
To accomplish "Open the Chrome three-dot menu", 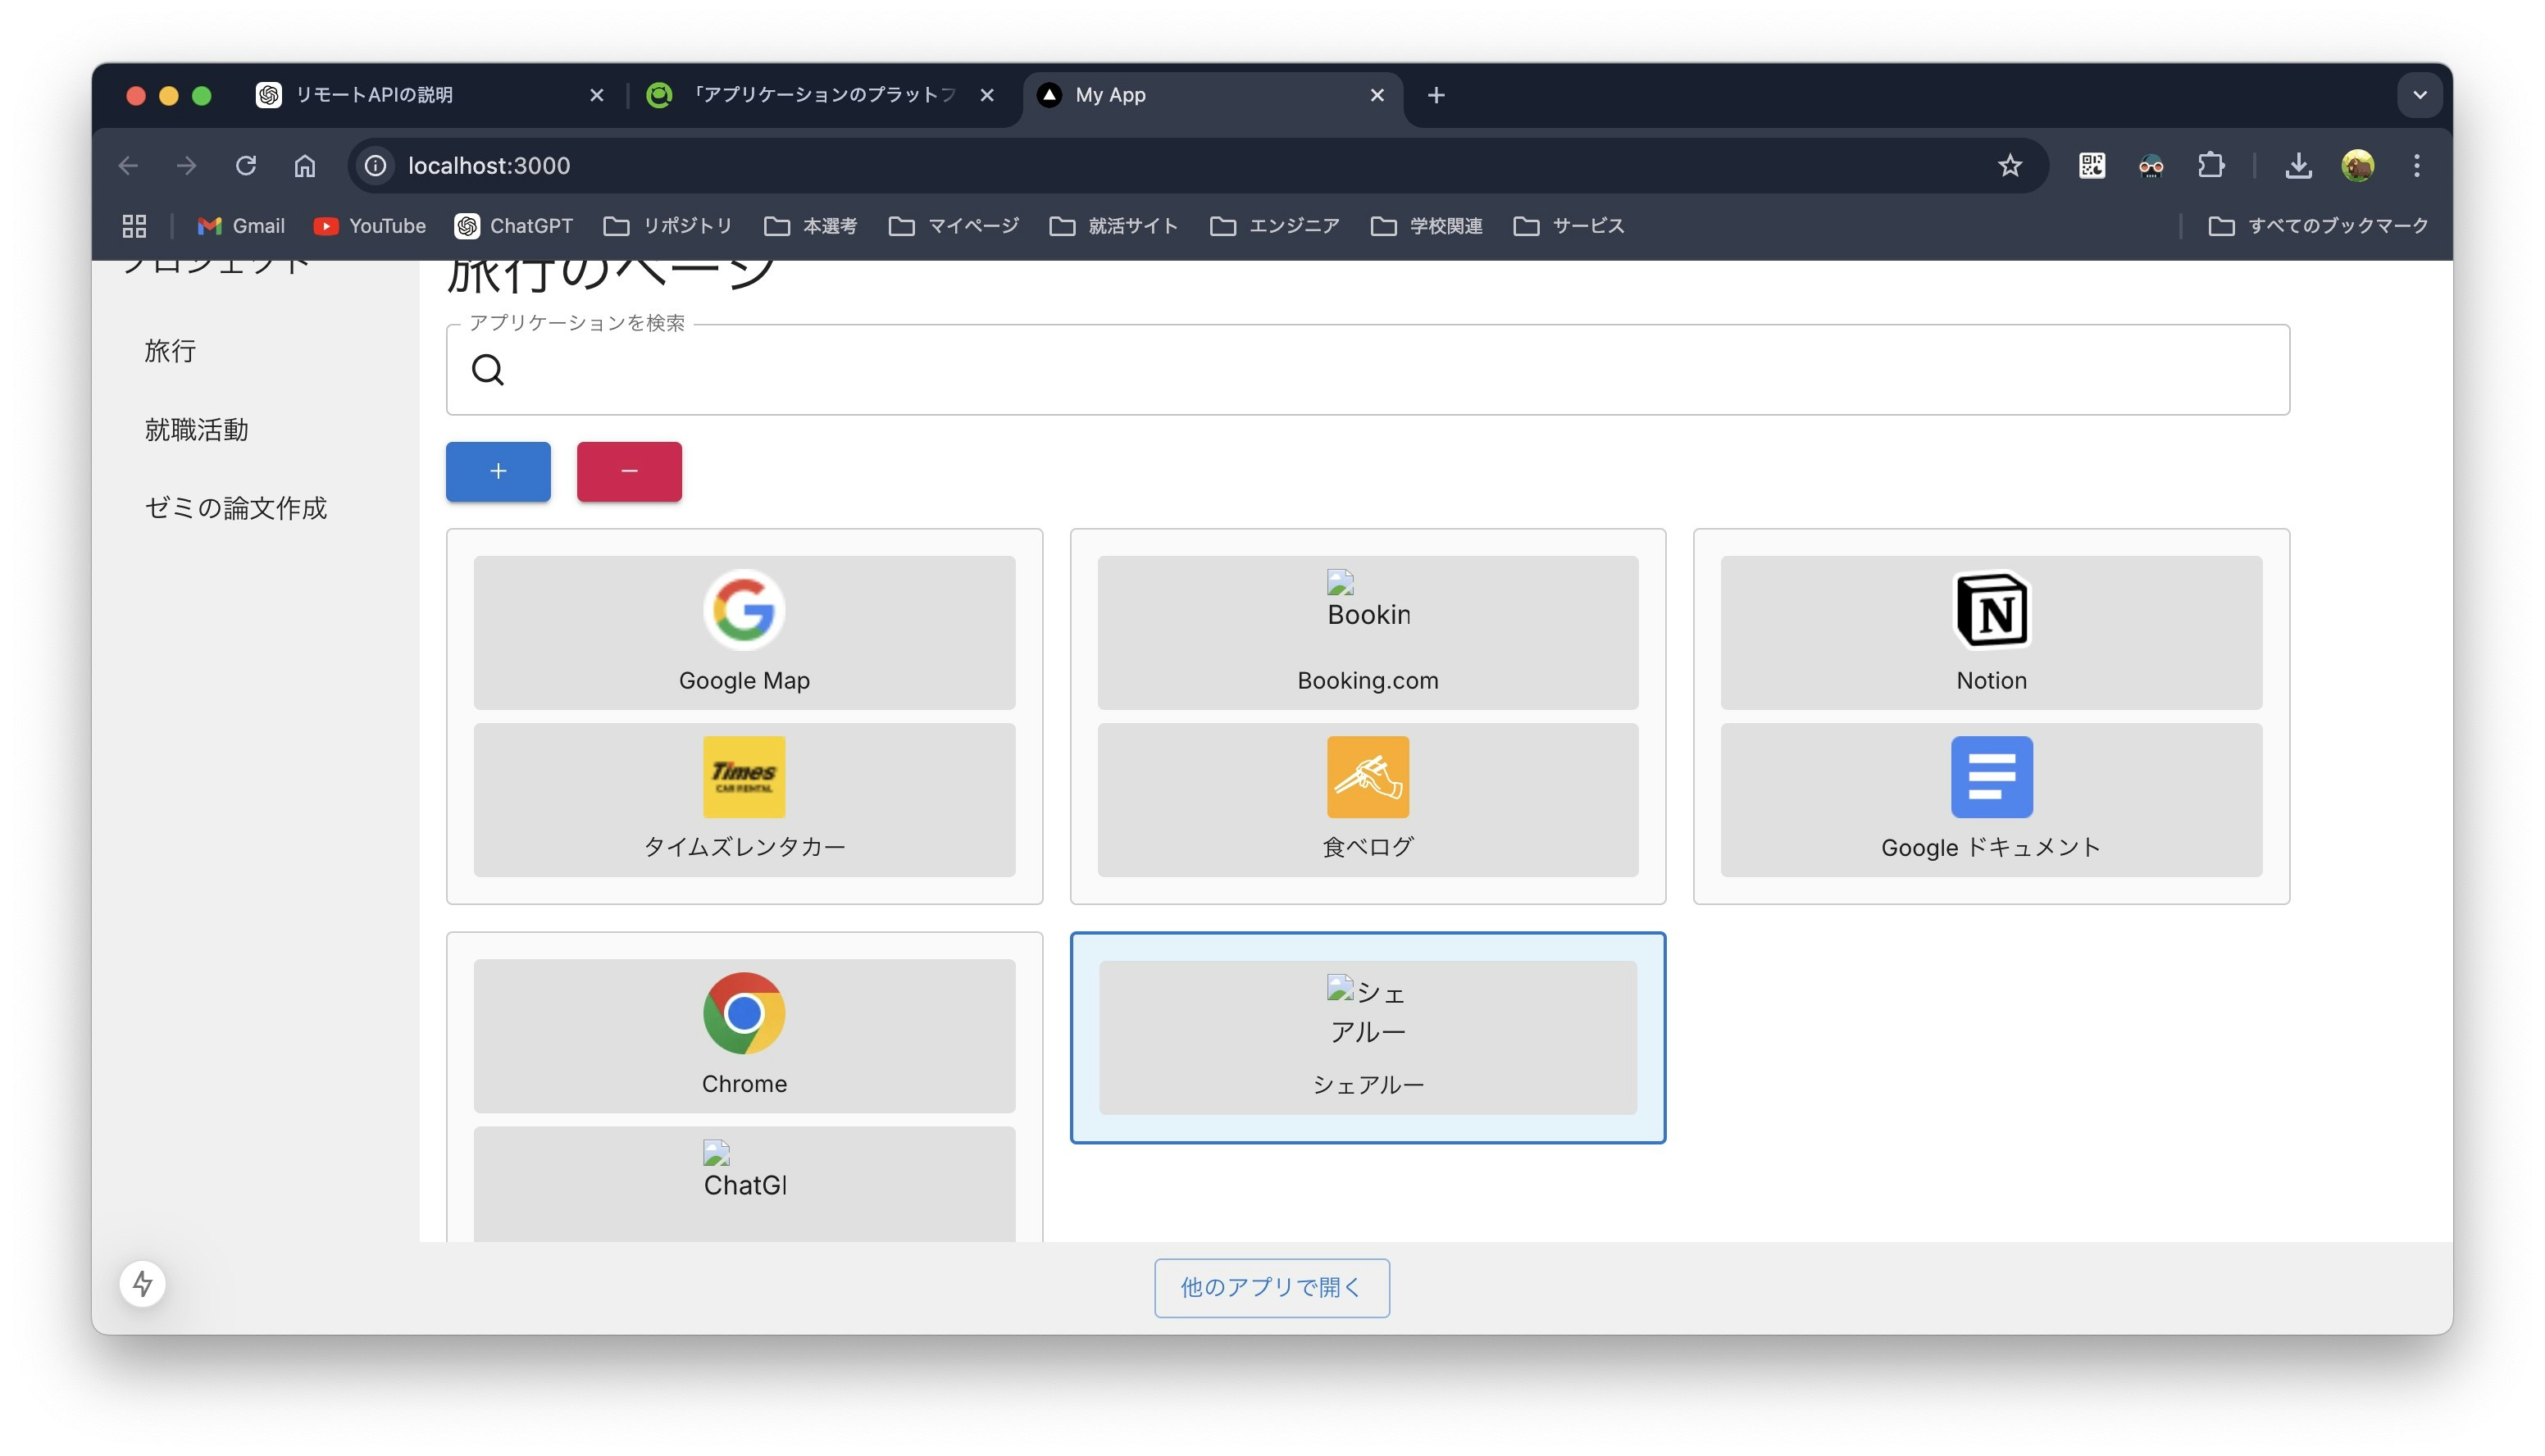I will (2416, 166).
